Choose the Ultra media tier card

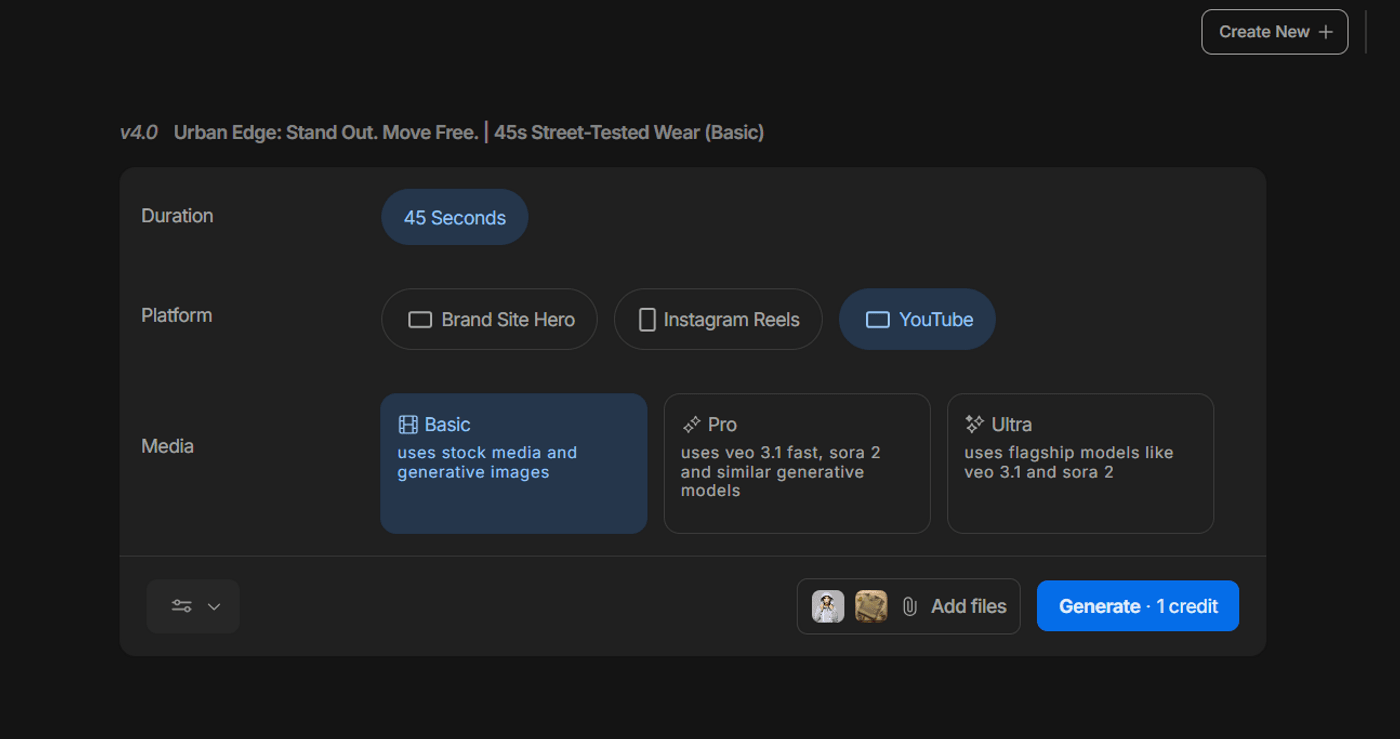[x=1080, y=463]
